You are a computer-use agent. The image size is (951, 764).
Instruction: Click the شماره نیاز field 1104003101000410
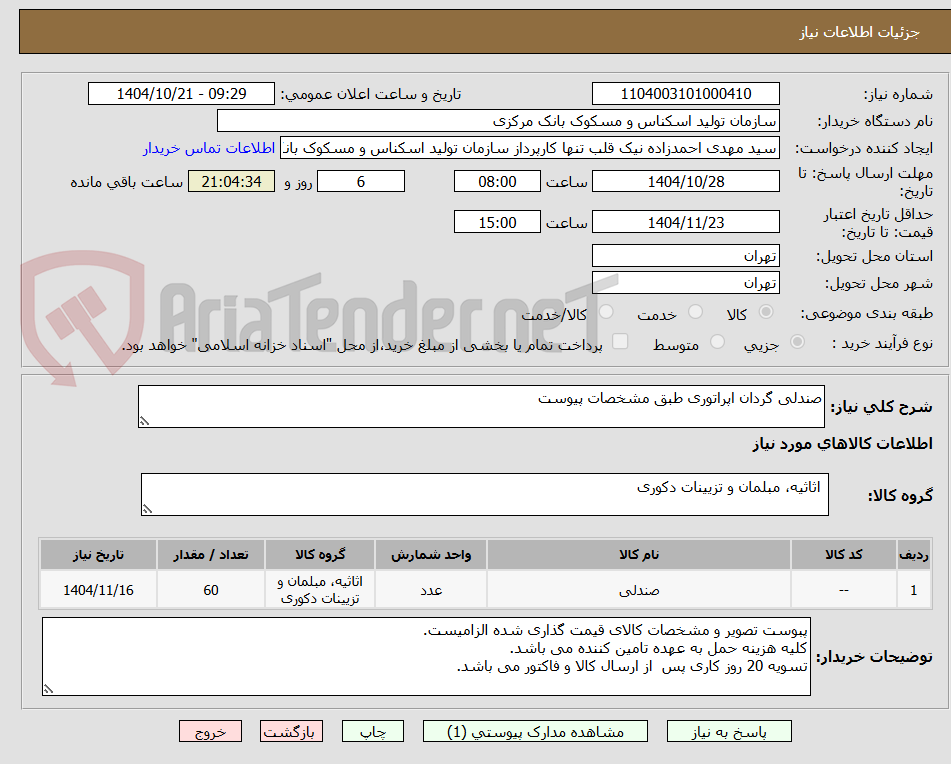point(685,94)
